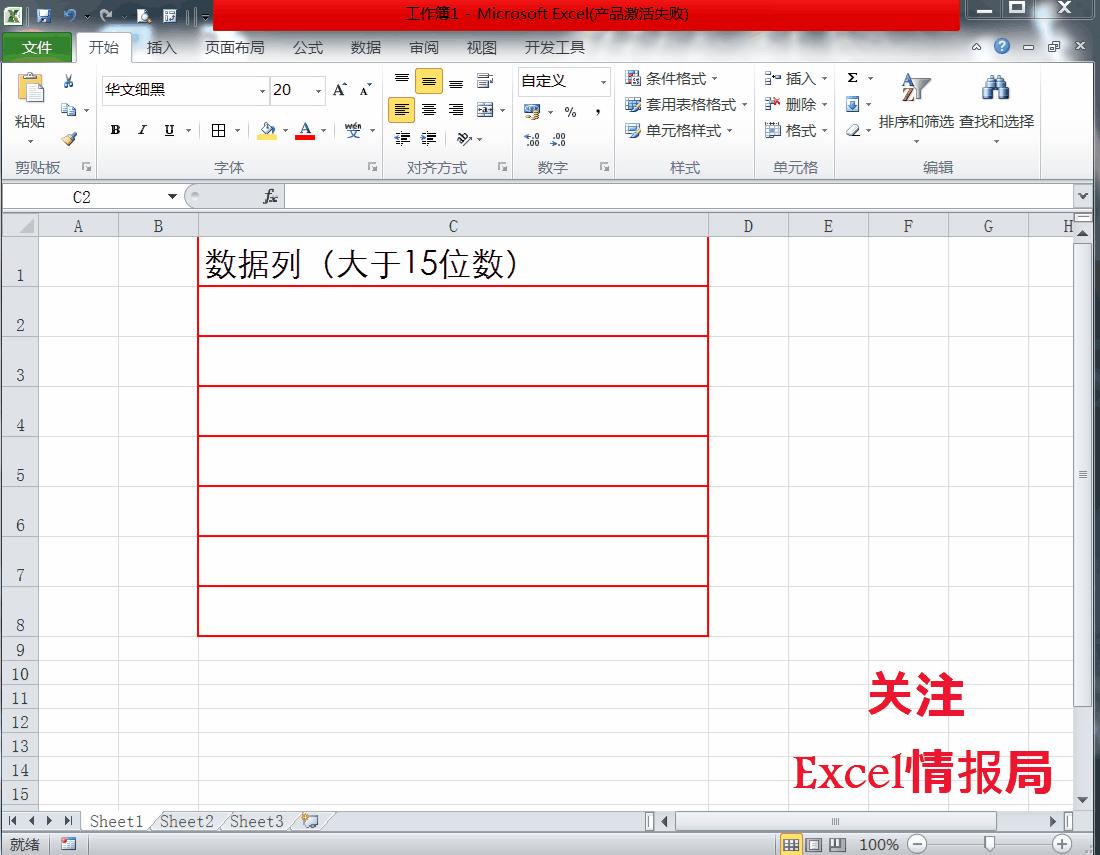This screenshot has width=1100, height=855.
Task: Click 条件格式 conditional formatting button
Action: [671, 78]
